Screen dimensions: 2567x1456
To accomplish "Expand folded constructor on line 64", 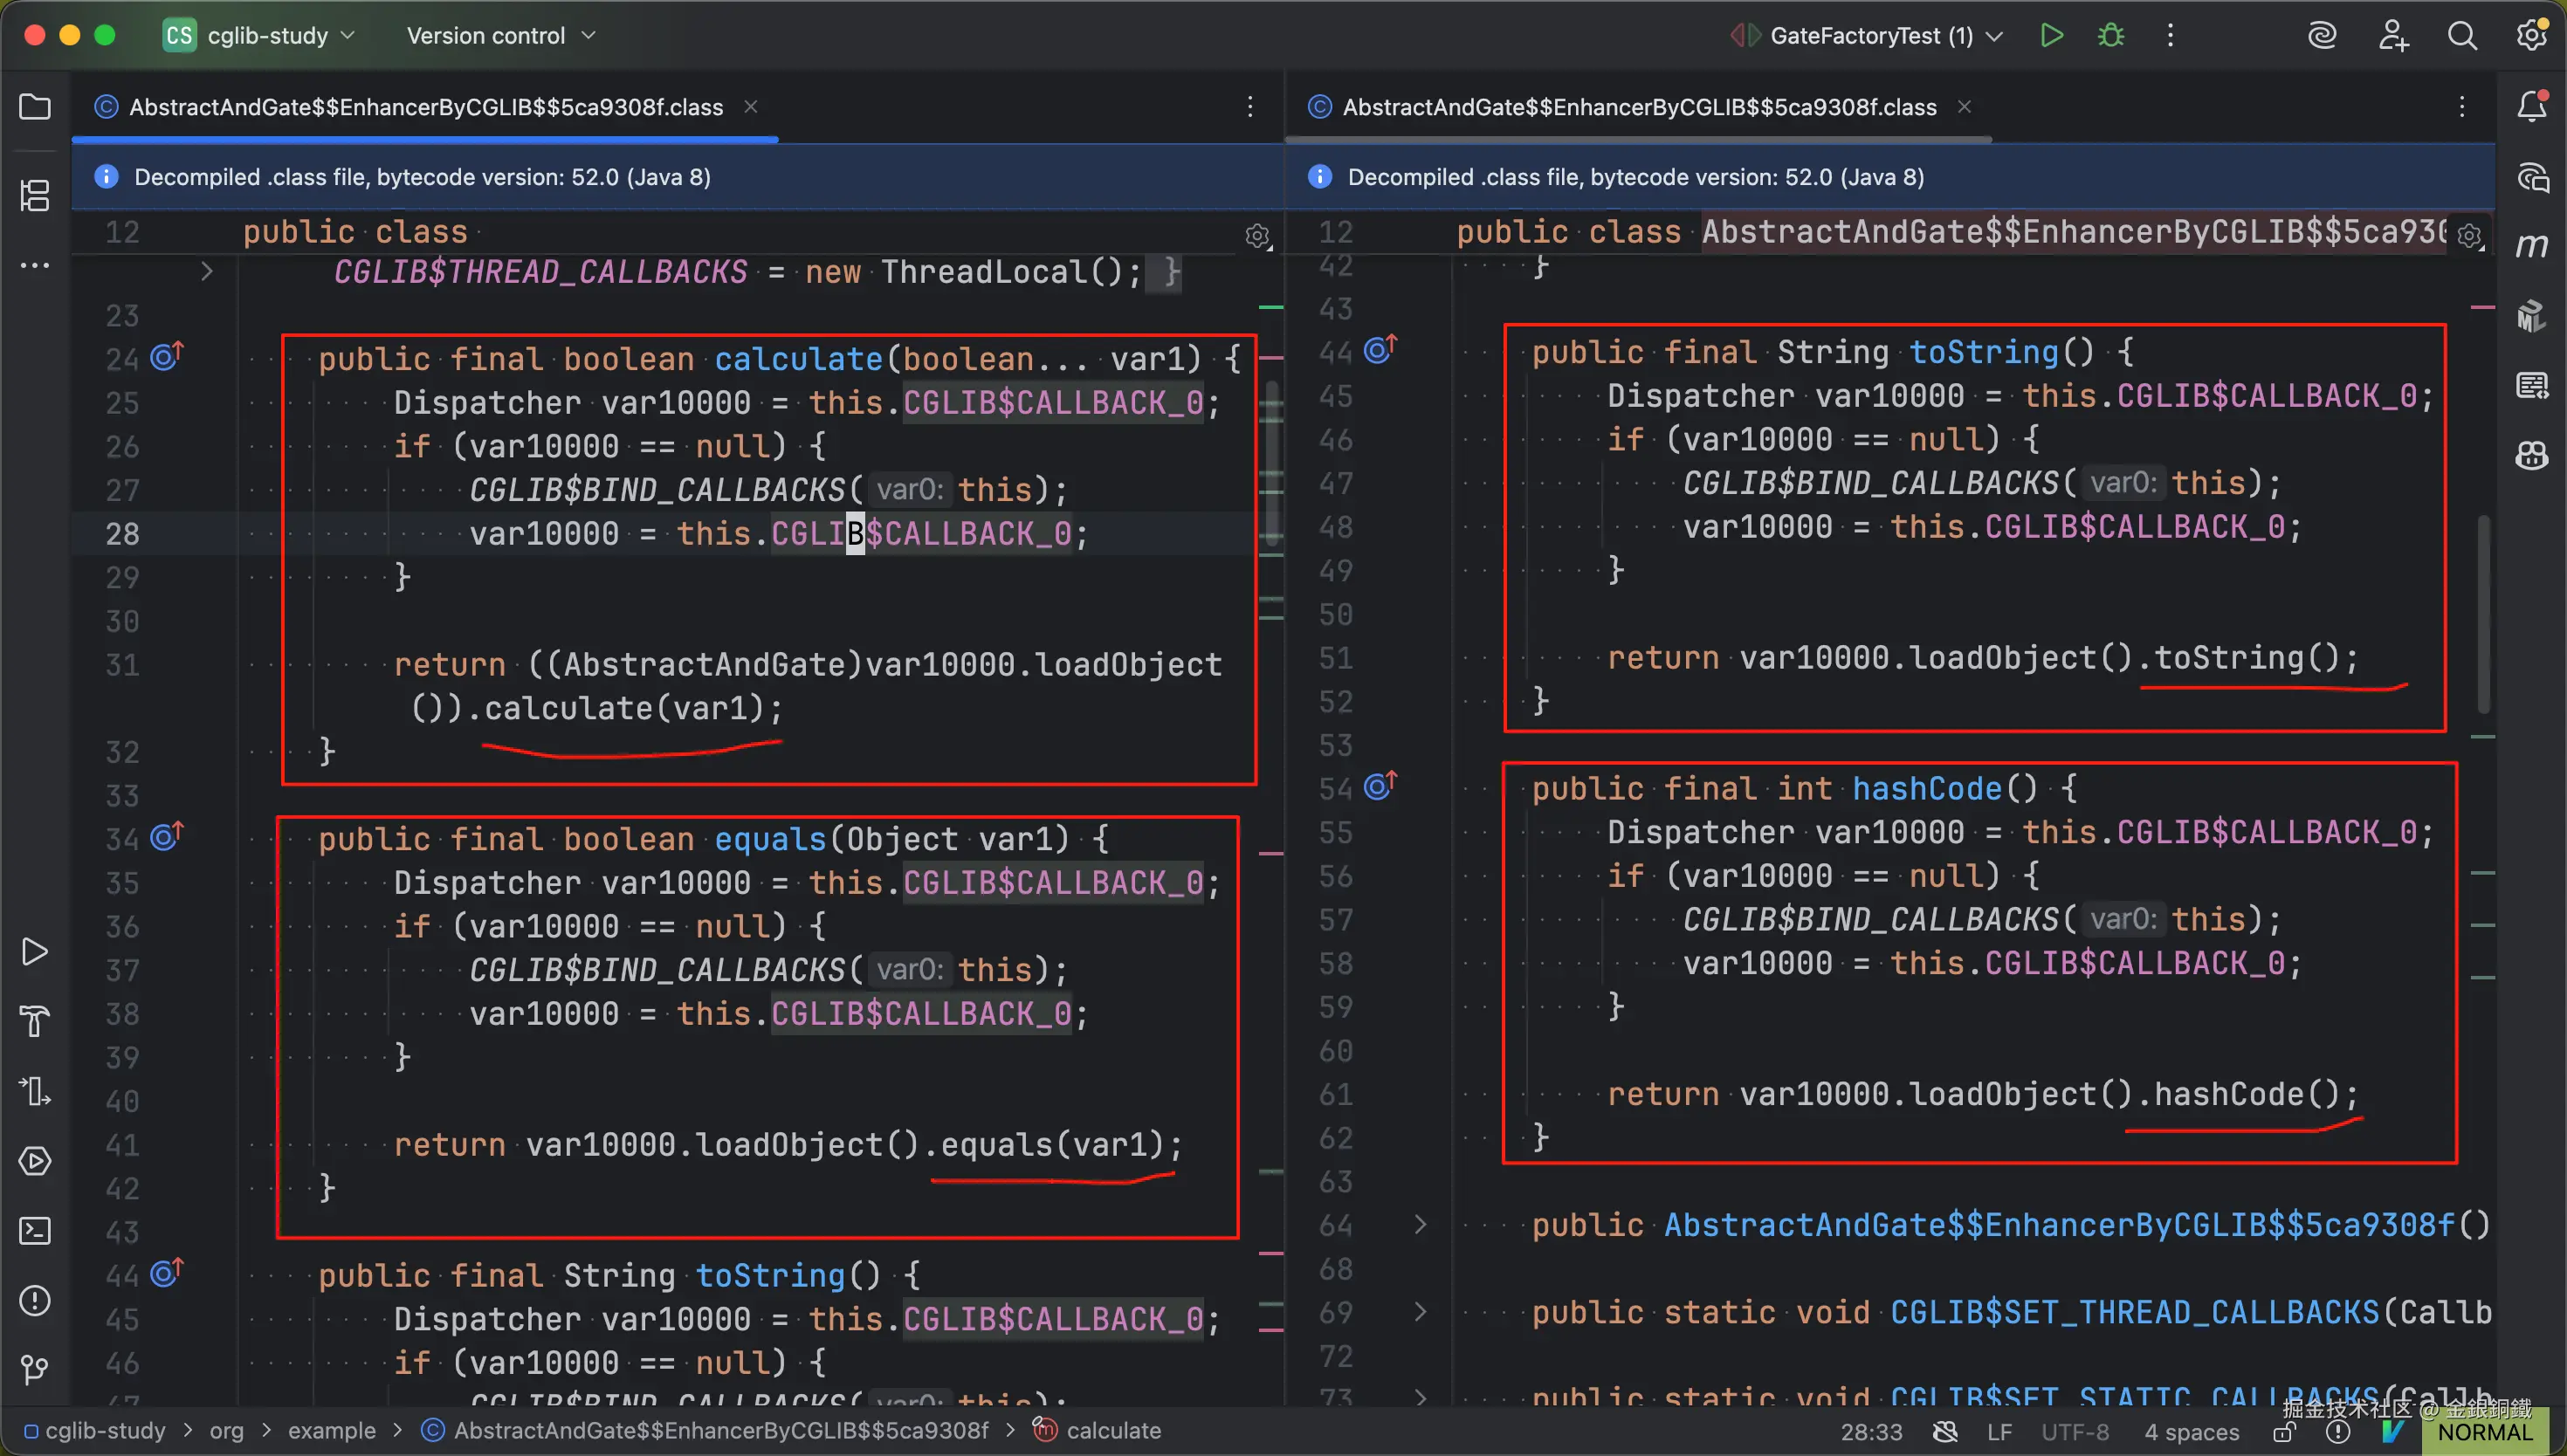I will tap(1420, 1224).
